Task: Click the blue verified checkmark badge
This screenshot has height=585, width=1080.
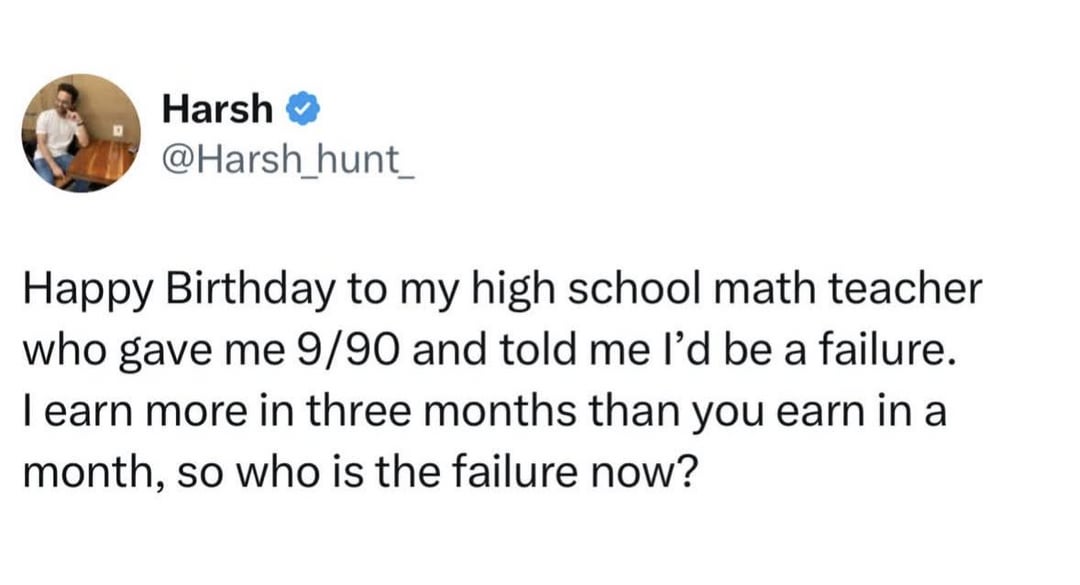Action: (302, 110)
